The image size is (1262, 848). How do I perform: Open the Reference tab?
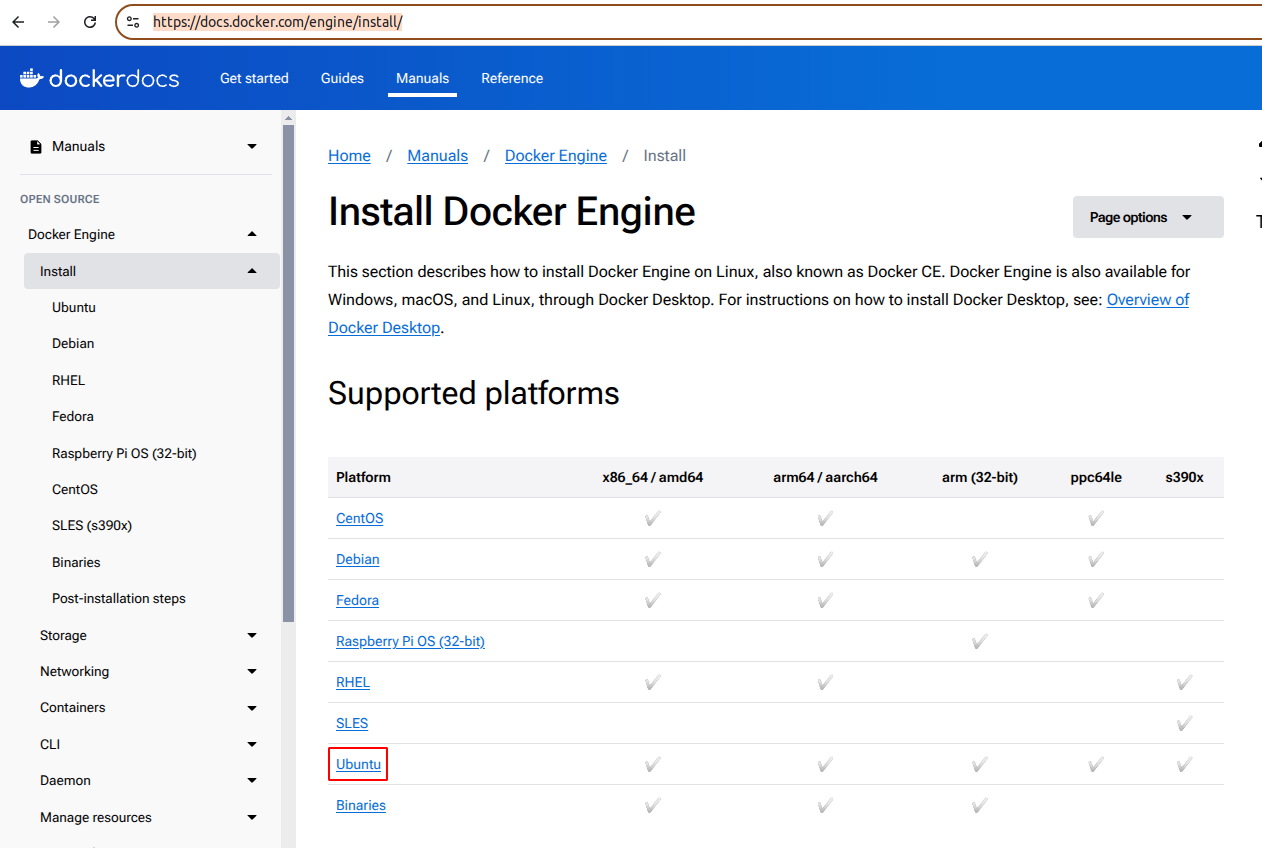pos(512,78)
